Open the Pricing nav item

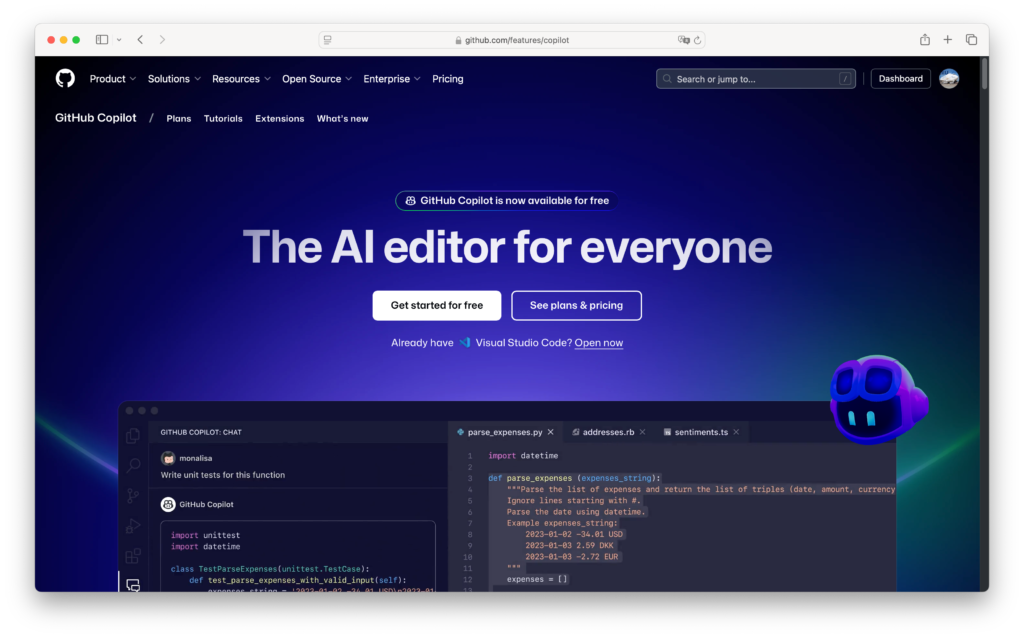[x=447, y=79]
